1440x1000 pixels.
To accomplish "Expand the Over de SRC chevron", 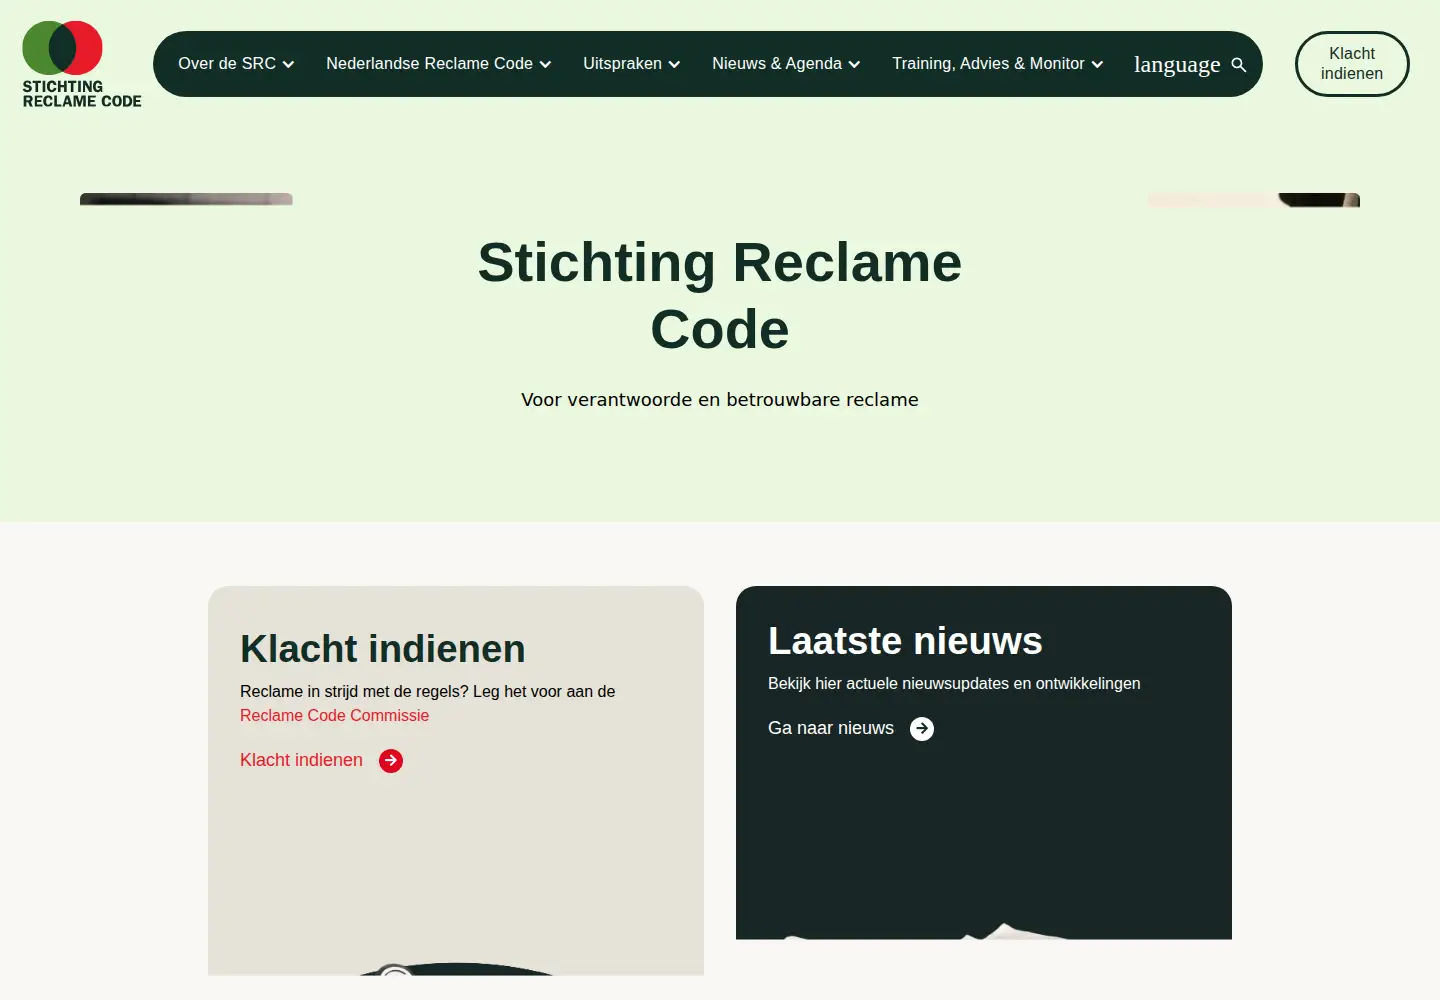I will click(288, 64).
